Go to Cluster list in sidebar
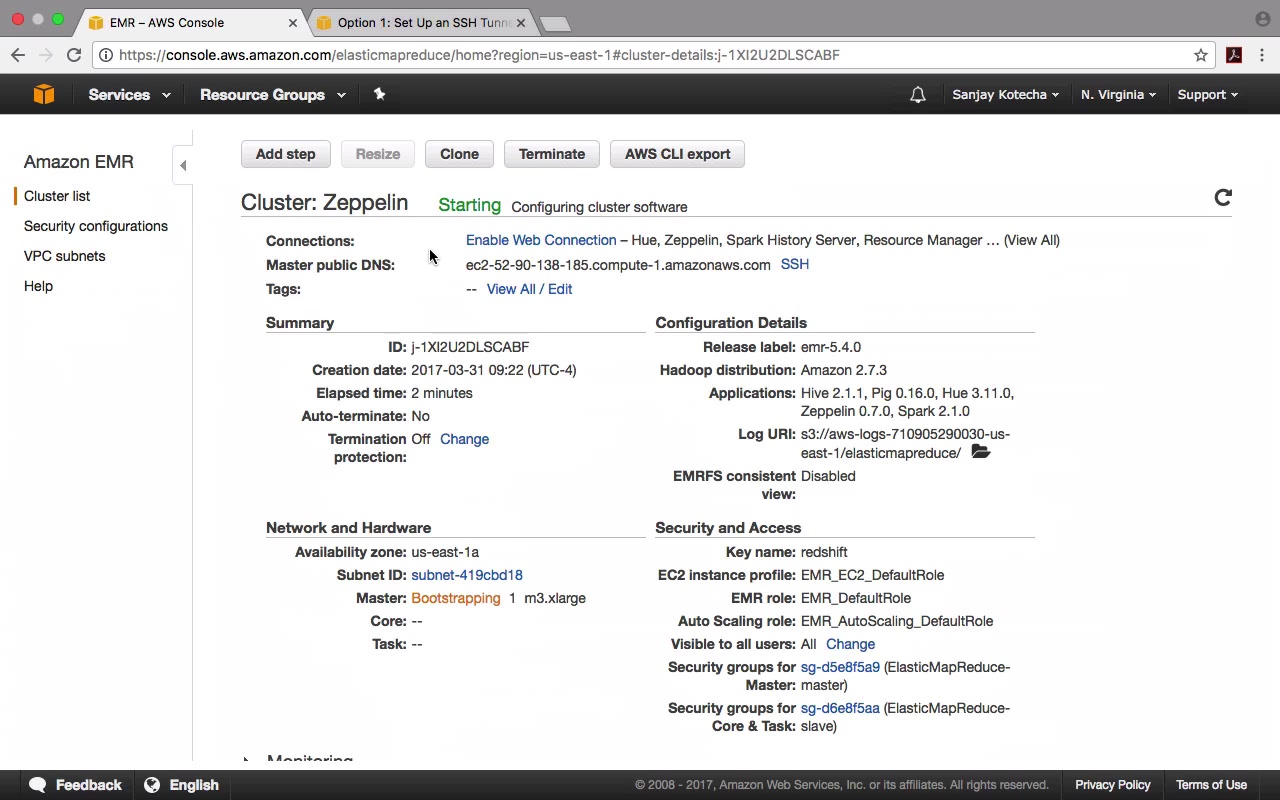Screen dimensions: 1280x800 (x=57, y=196)
